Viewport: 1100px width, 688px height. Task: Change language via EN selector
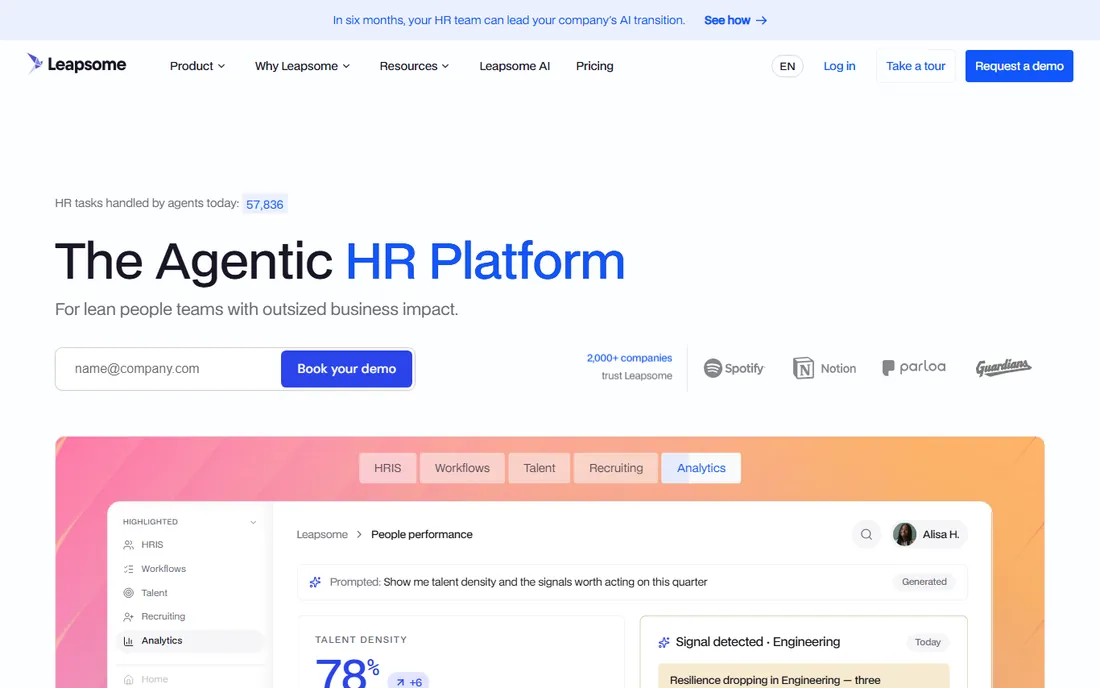coord(787,66)
